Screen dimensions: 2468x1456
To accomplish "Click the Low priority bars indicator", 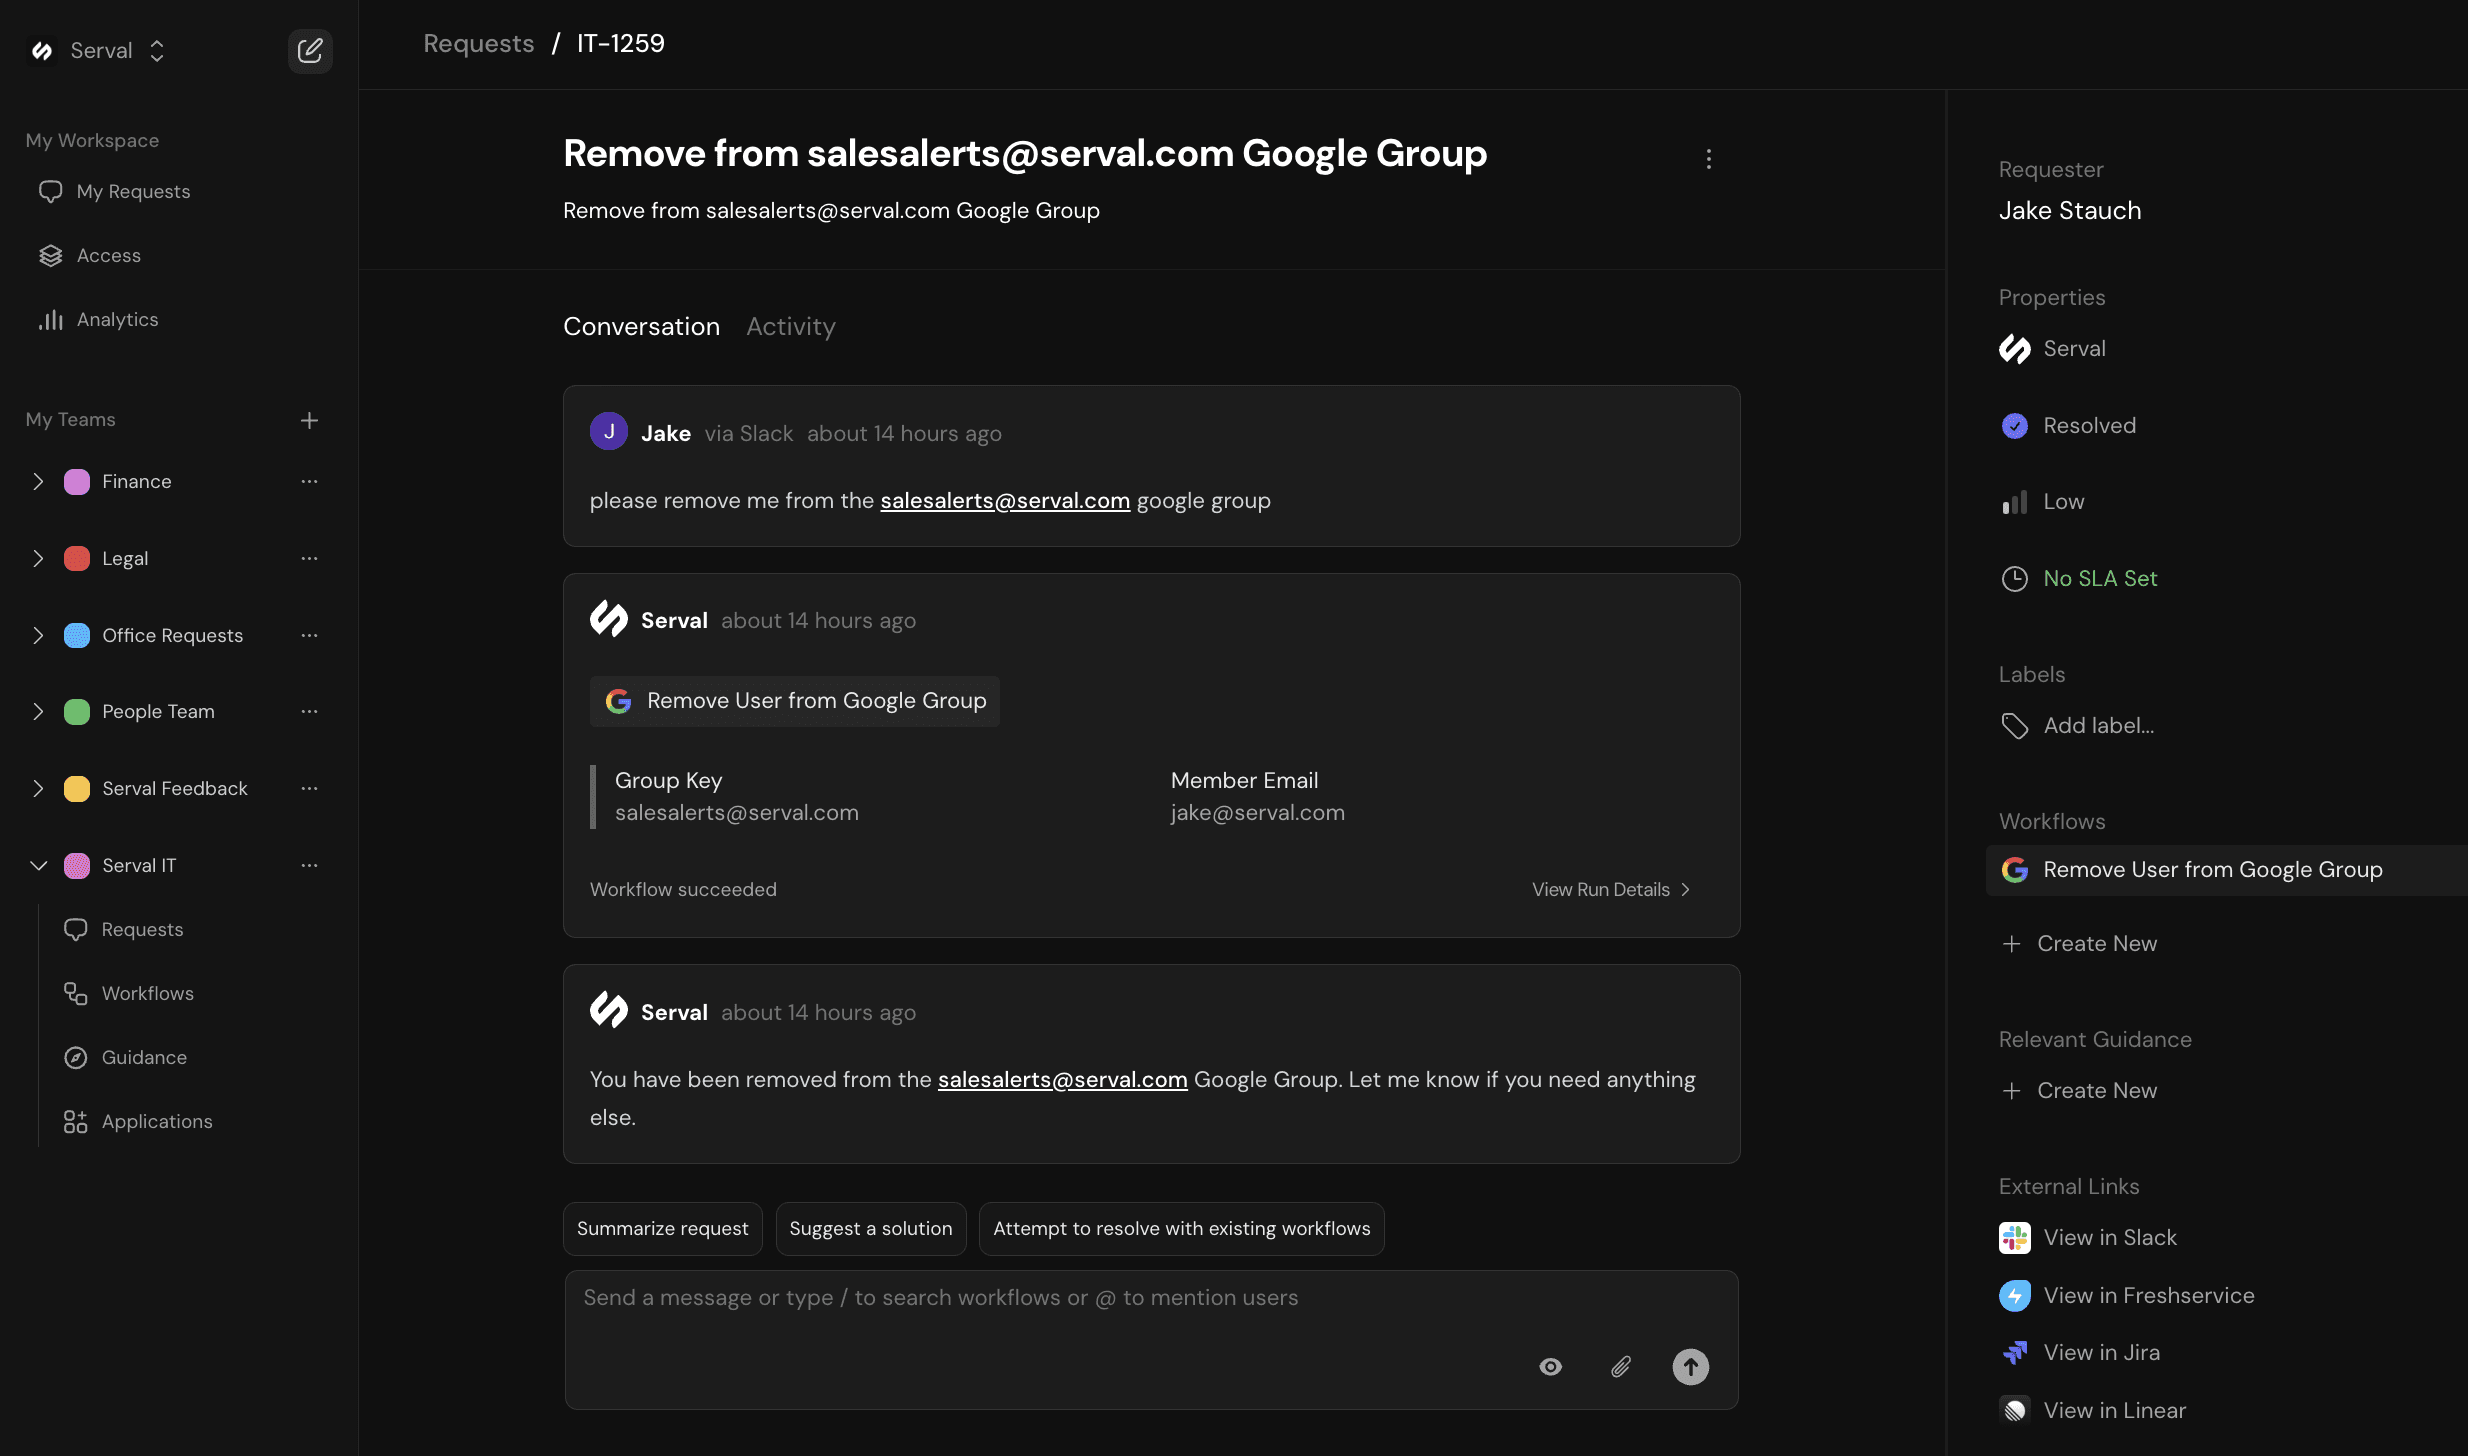I will point(2016,501).
